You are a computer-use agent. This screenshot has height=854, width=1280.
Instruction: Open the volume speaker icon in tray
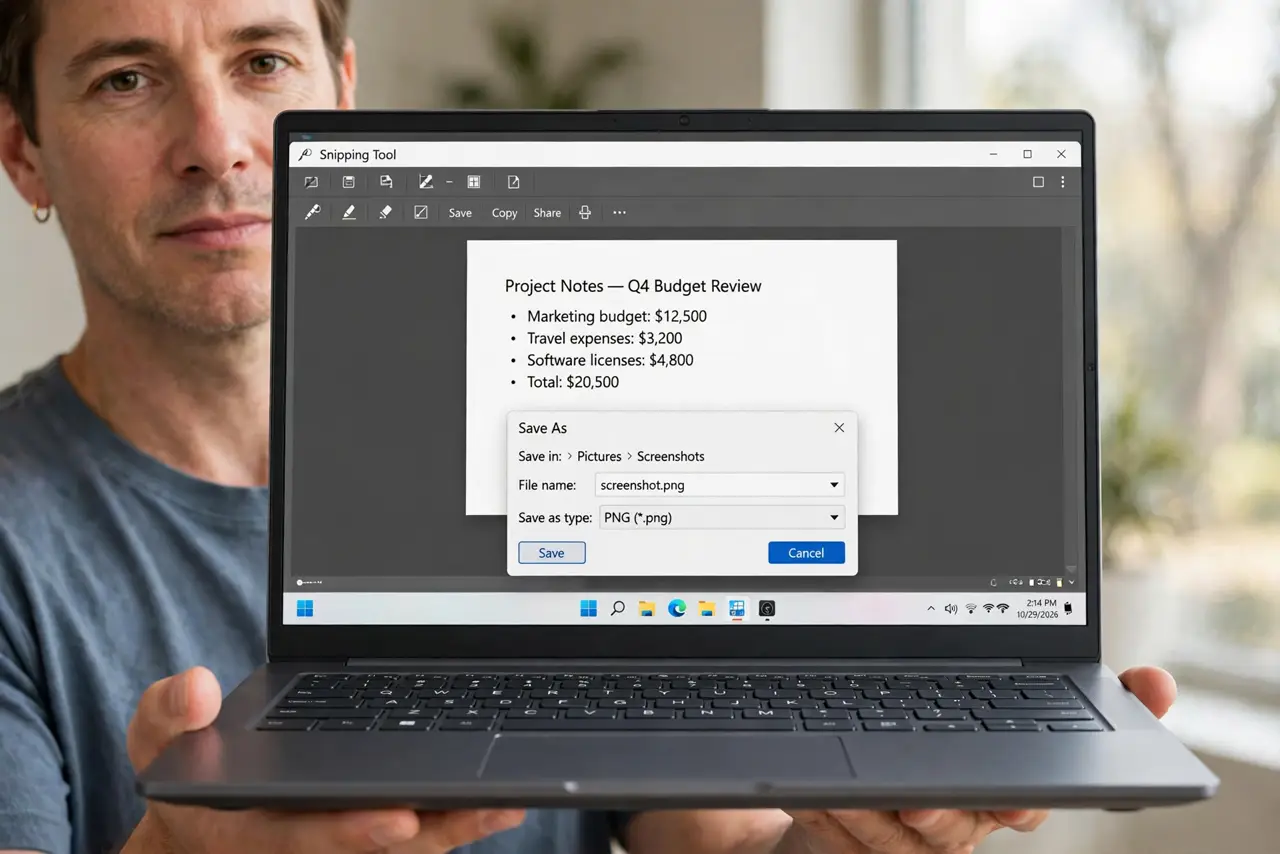(x=950, y=608)
